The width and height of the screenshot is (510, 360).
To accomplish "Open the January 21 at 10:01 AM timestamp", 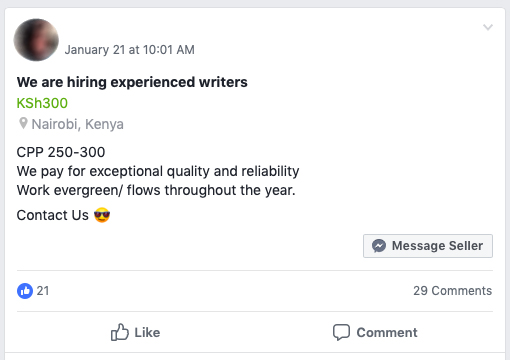I will [x=129, y=50].
